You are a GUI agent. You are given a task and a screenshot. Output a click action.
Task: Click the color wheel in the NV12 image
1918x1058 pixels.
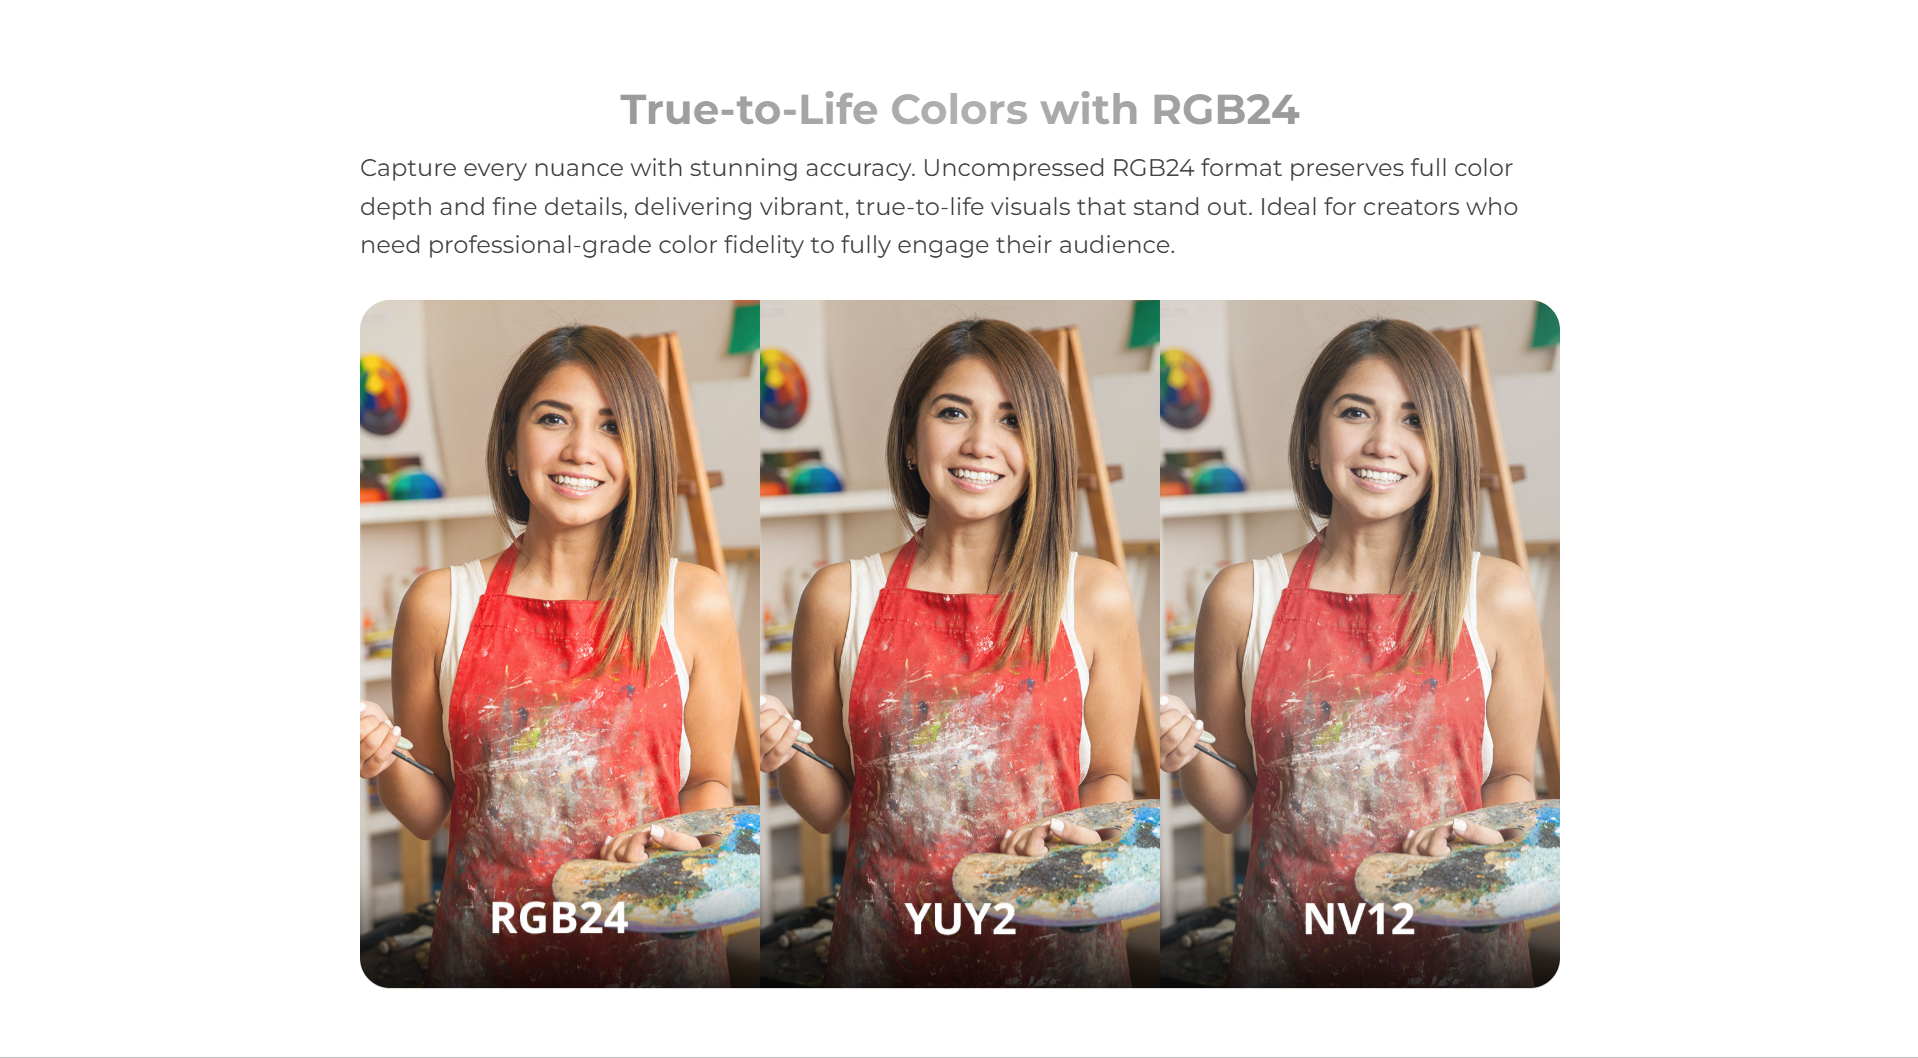point(1185,388)
